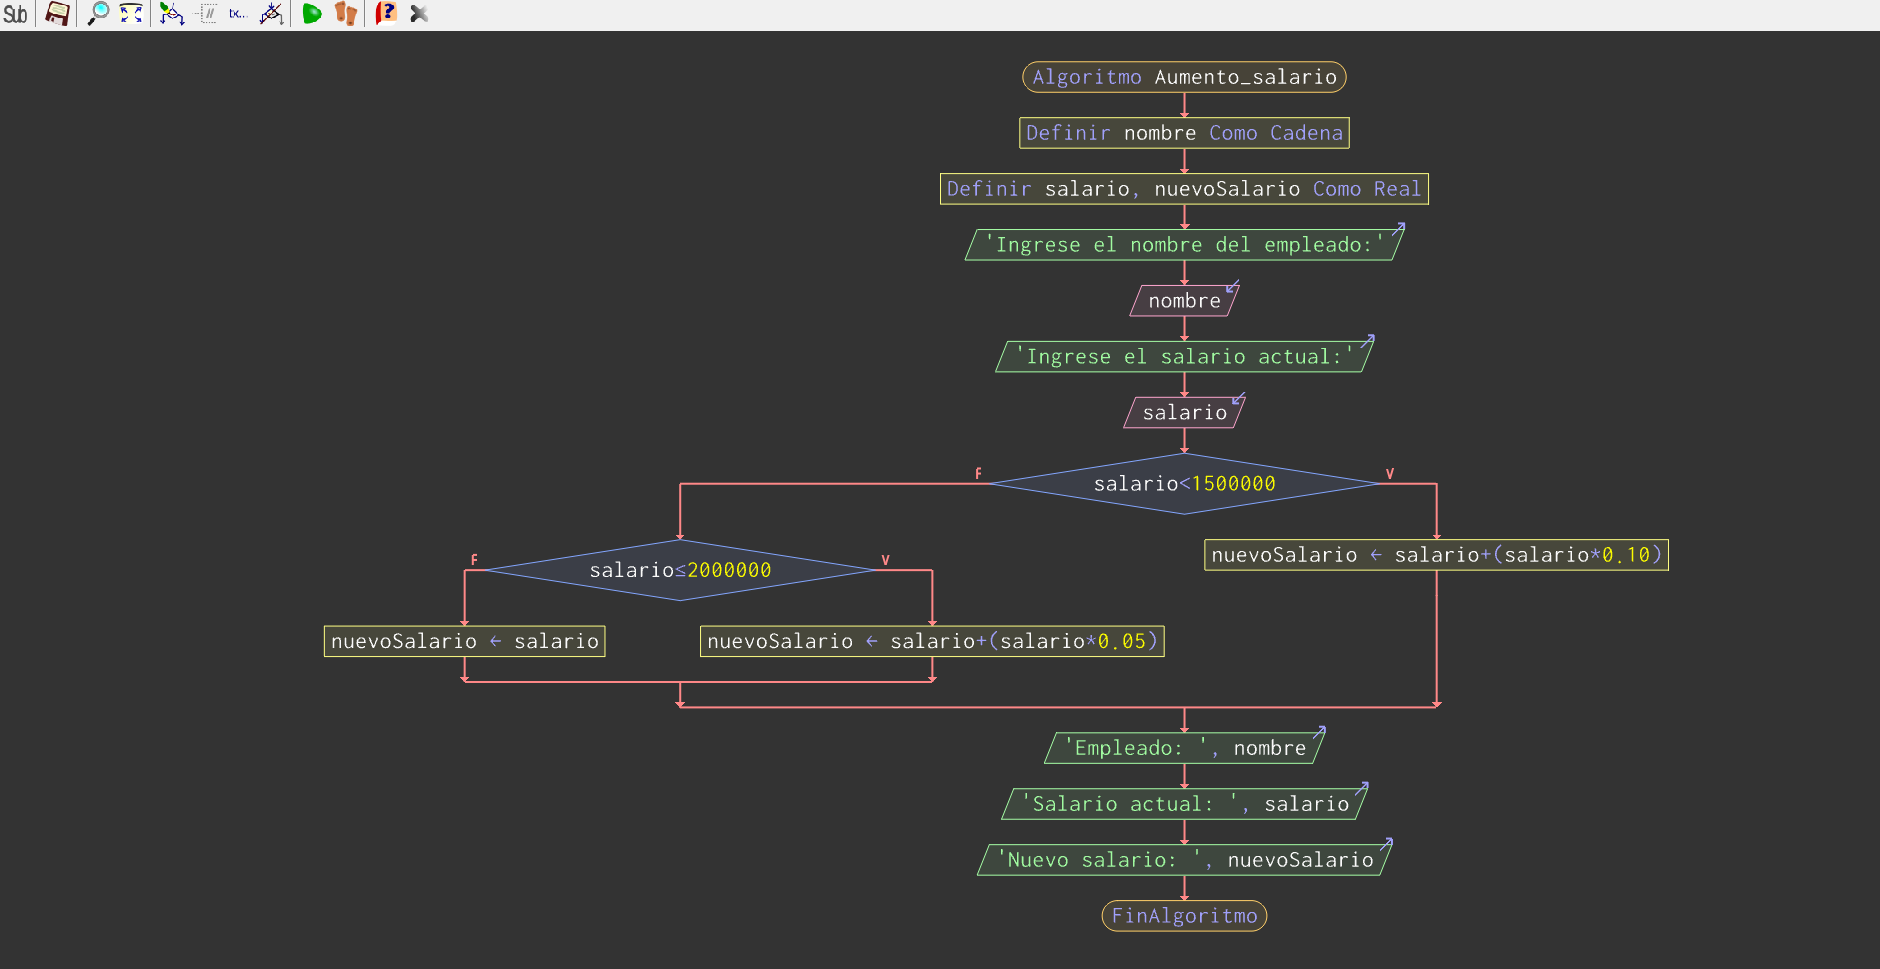Click the 'salario≤2000000' decision diamond
Screen dimensions: 1880x969
click(x=680, y=570)
